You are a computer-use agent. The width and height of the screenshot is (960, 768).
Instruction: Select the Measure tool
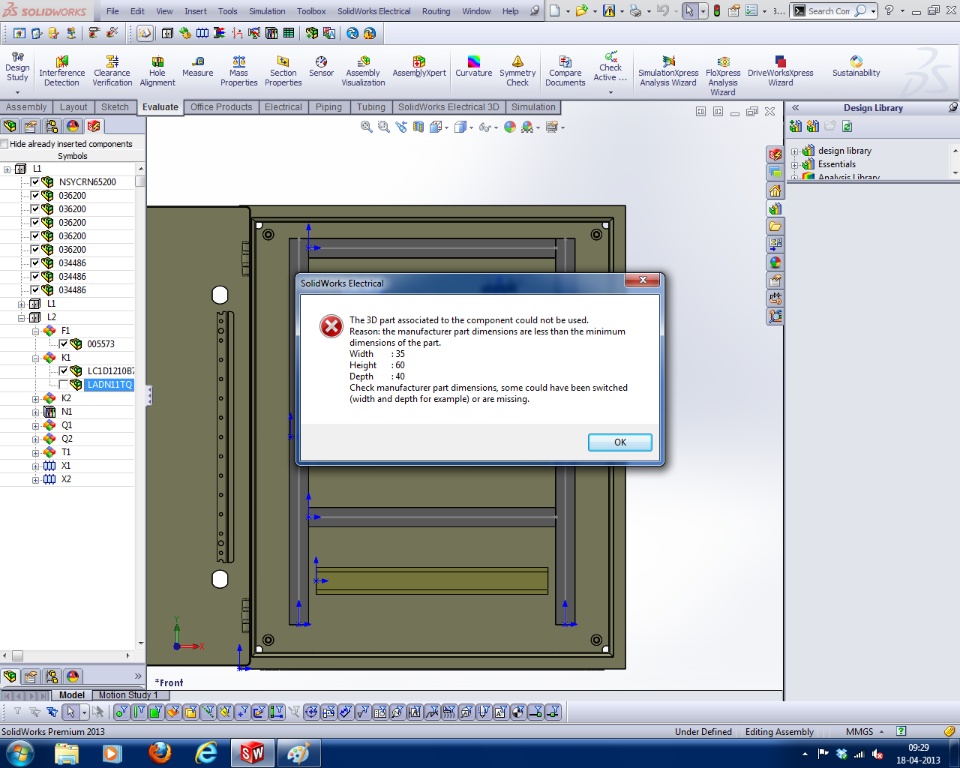[x=198, y=66]
